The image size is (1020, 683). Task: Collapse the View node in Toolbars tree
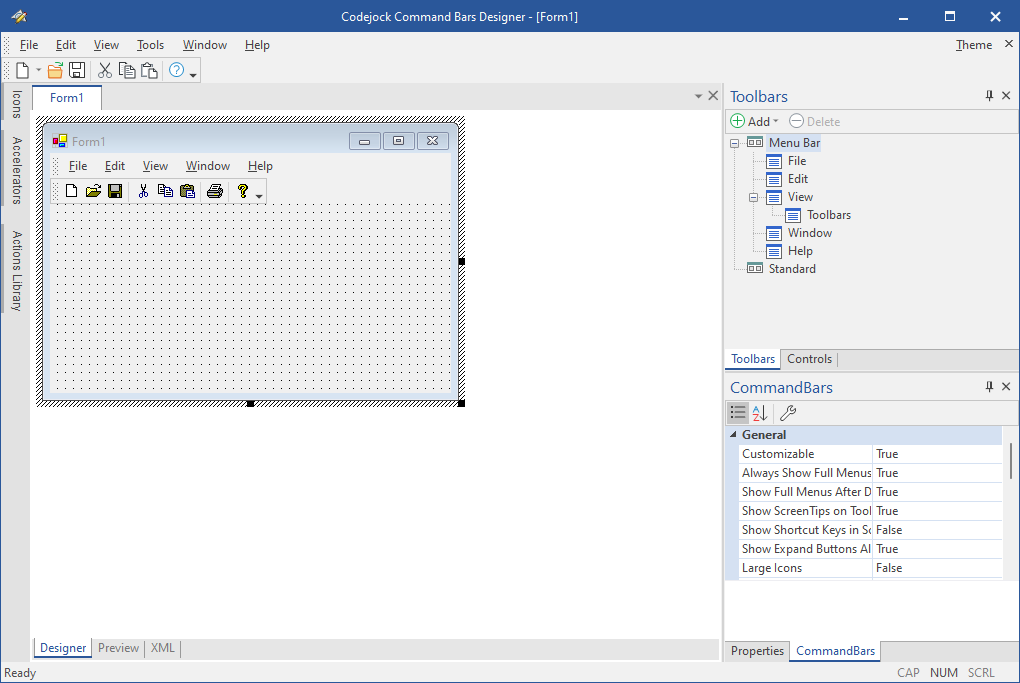753,196
